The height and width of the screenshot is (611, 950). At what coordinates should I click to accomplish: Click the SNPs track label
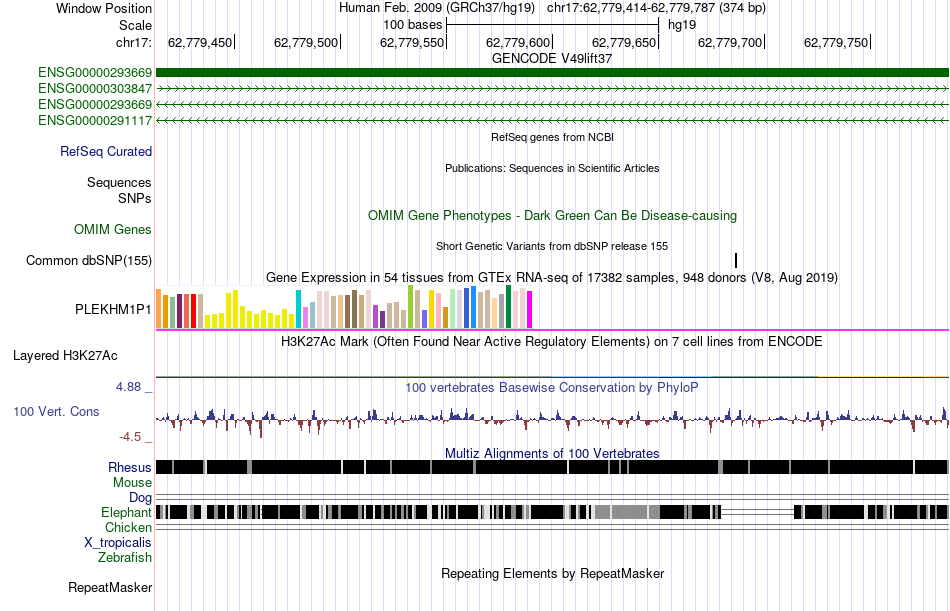(x=135, y=198)
